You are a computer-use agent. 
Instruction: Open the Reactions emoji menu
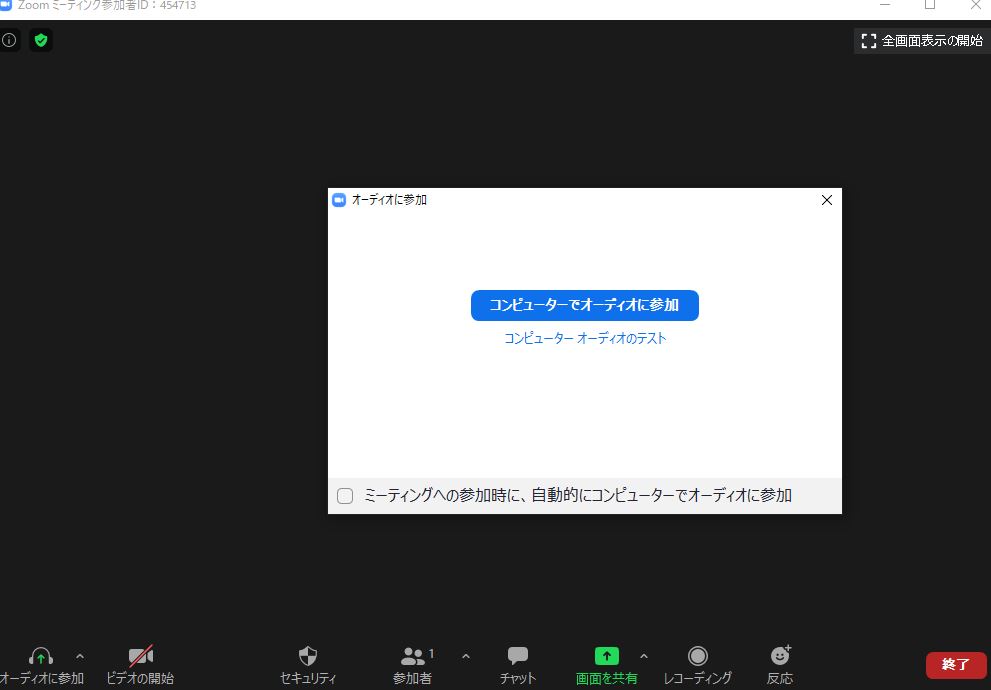point(780,657)
